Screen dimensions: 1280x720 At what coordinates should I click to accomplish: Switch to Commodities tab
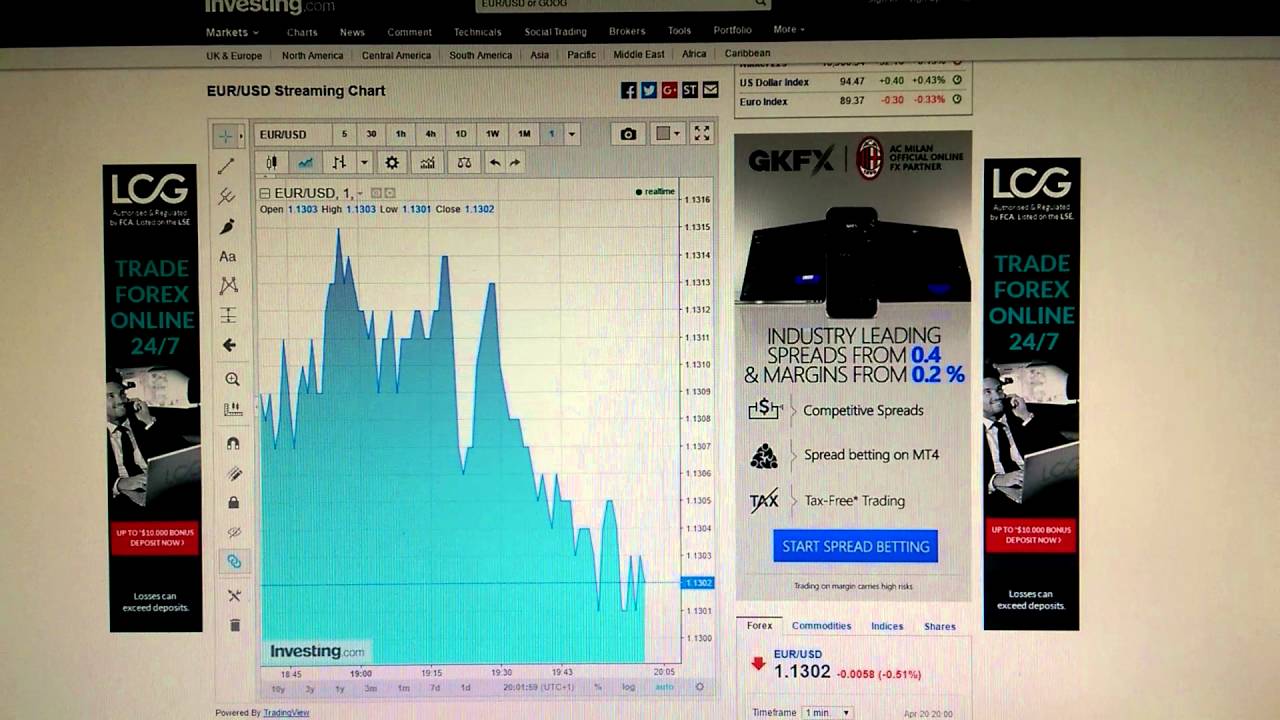(x=821, y=626)
